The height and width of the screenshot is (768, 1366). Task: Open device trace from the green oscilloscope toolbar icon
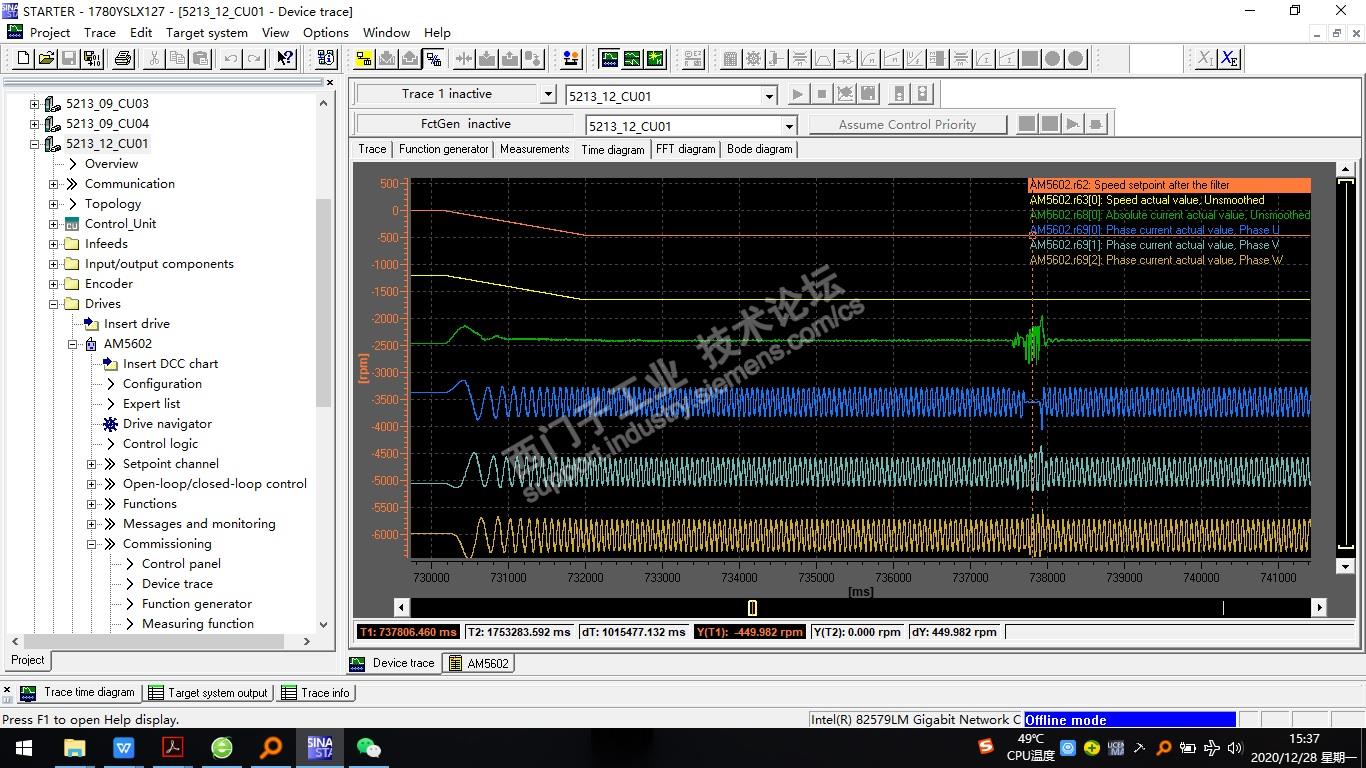pos(609,59)
